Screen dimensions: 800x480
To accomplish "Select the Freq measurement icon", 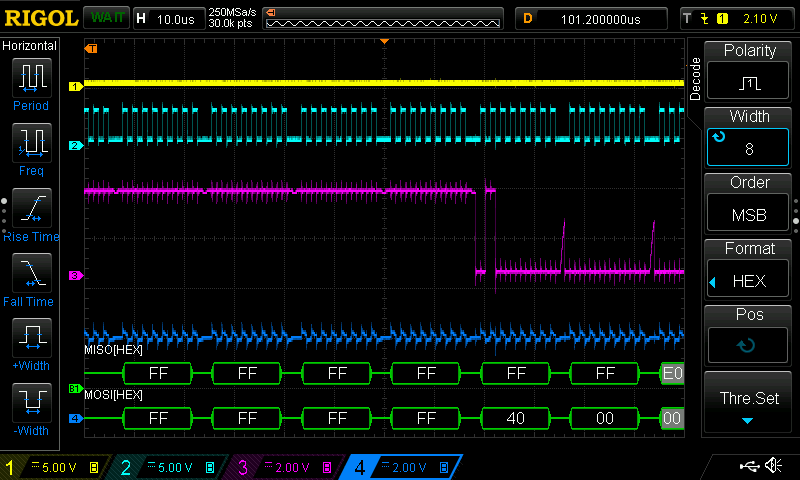I will coord(30,143).
